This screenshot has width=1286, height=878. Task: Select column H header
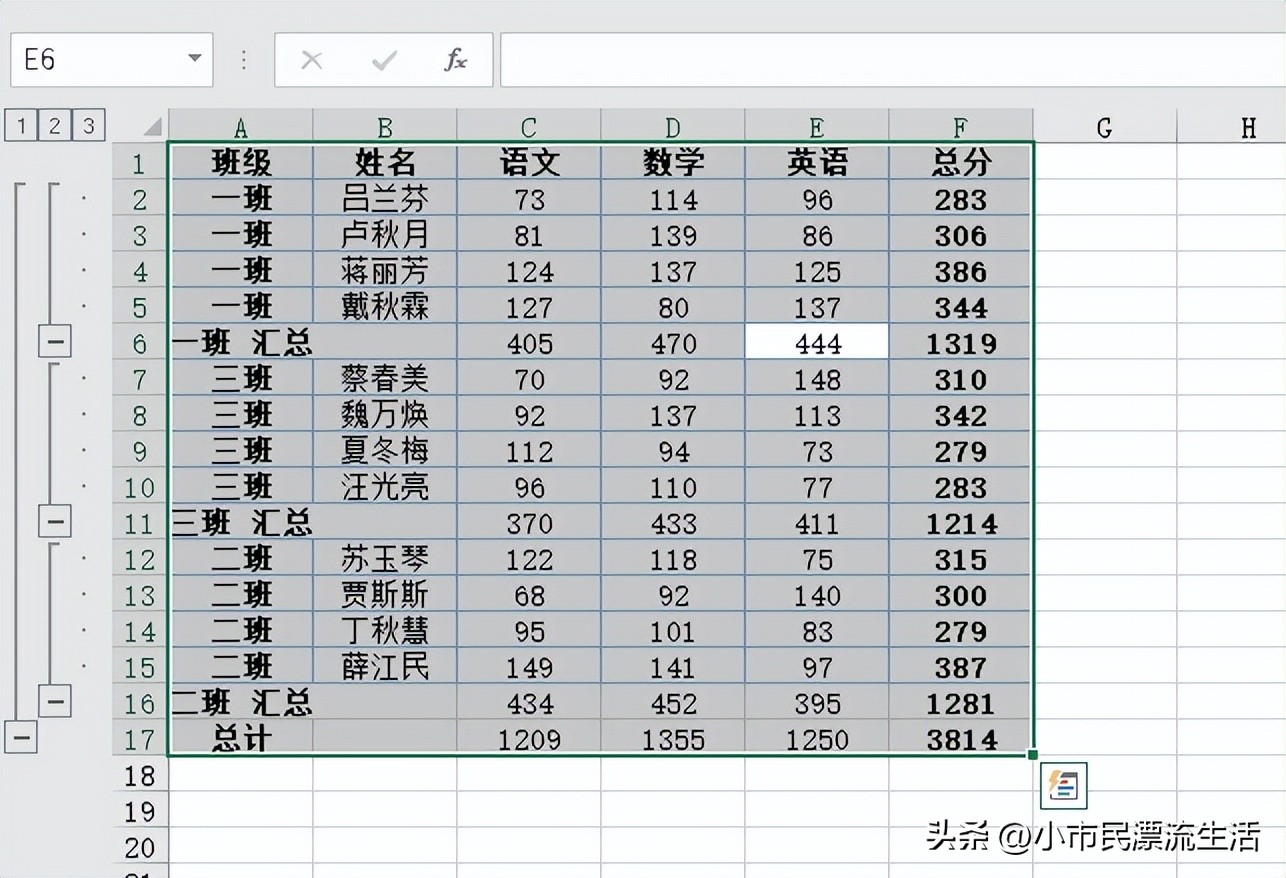tap(1232, 127)
